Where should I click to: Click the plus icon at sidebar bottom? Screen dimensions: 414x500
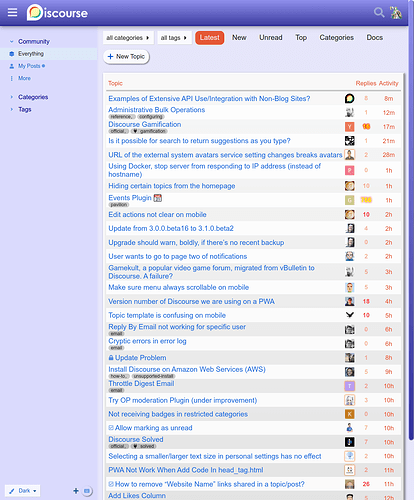(x=76, y=491)
